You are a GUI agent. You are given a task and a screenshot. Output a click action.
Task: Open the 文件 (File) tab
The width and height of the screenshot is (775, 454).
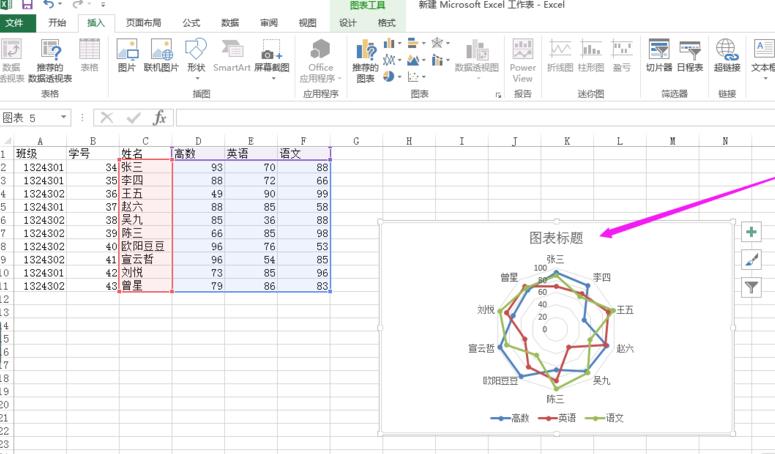[14, 23]
